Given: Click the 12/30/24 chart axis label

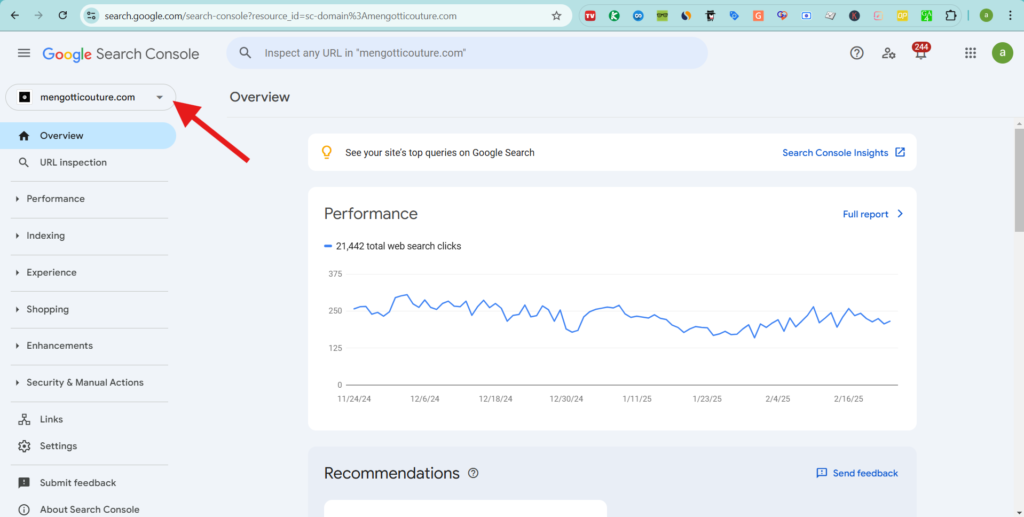Looking at the screenshot, I should coord(566,399).
